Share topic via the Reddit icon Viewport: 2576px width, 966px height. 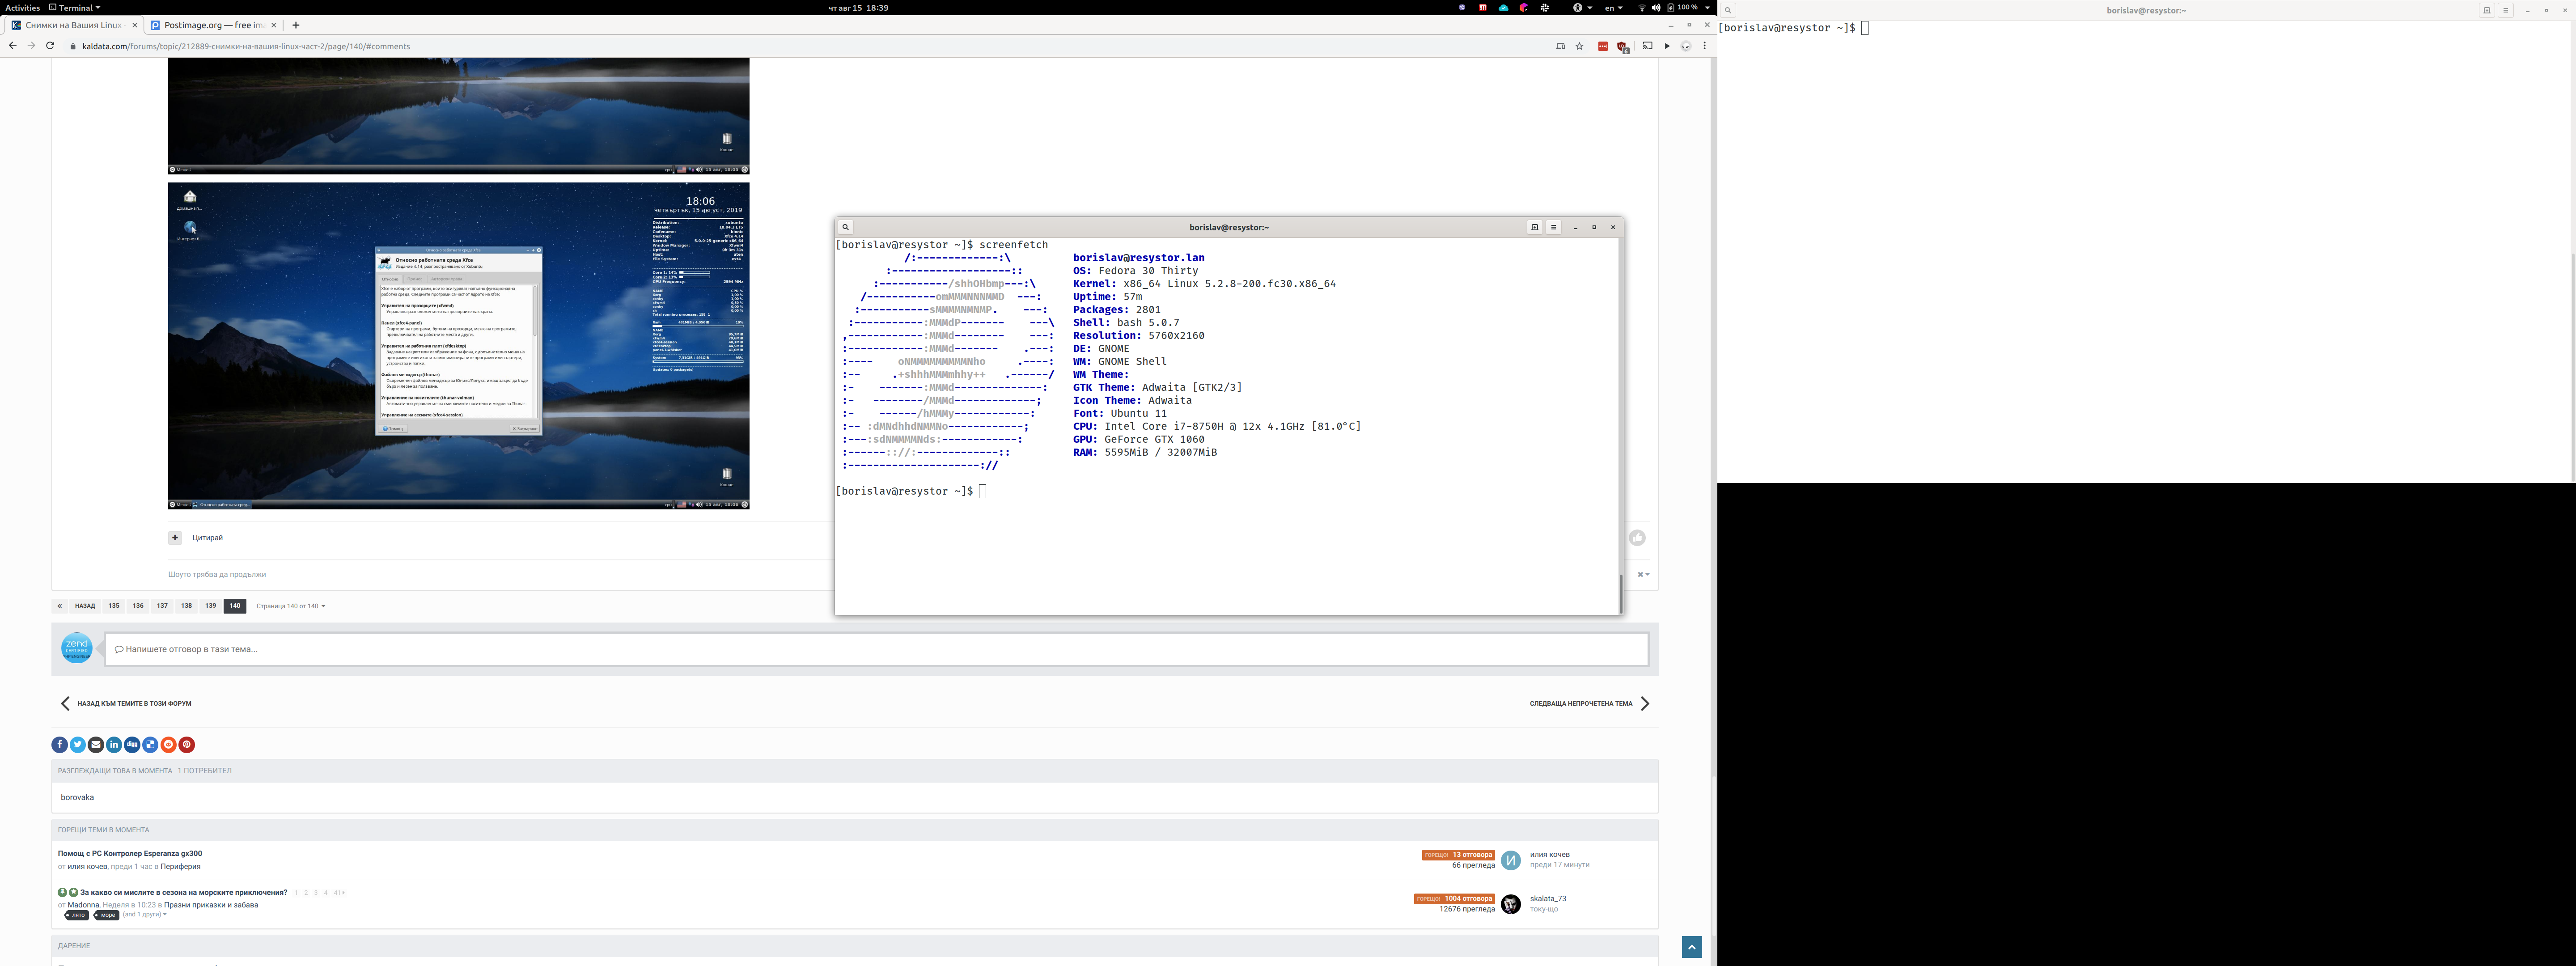[x=168, y=744]
